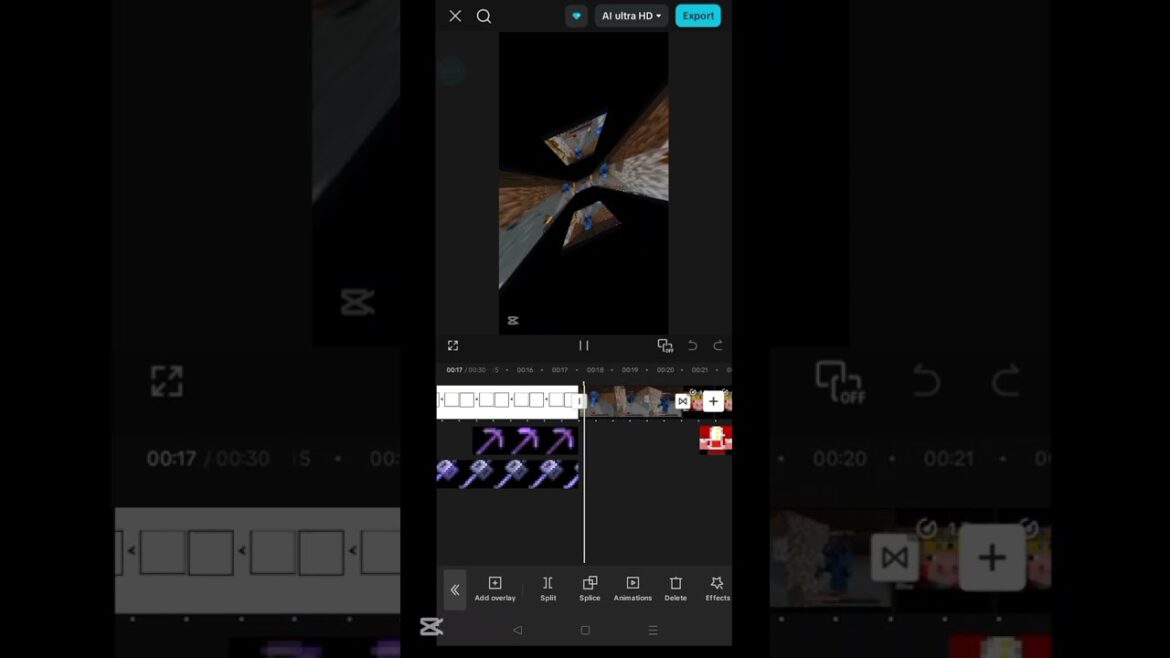
Task: Pause the video playback
Action: pyautogui.click(x=584, y=345)
